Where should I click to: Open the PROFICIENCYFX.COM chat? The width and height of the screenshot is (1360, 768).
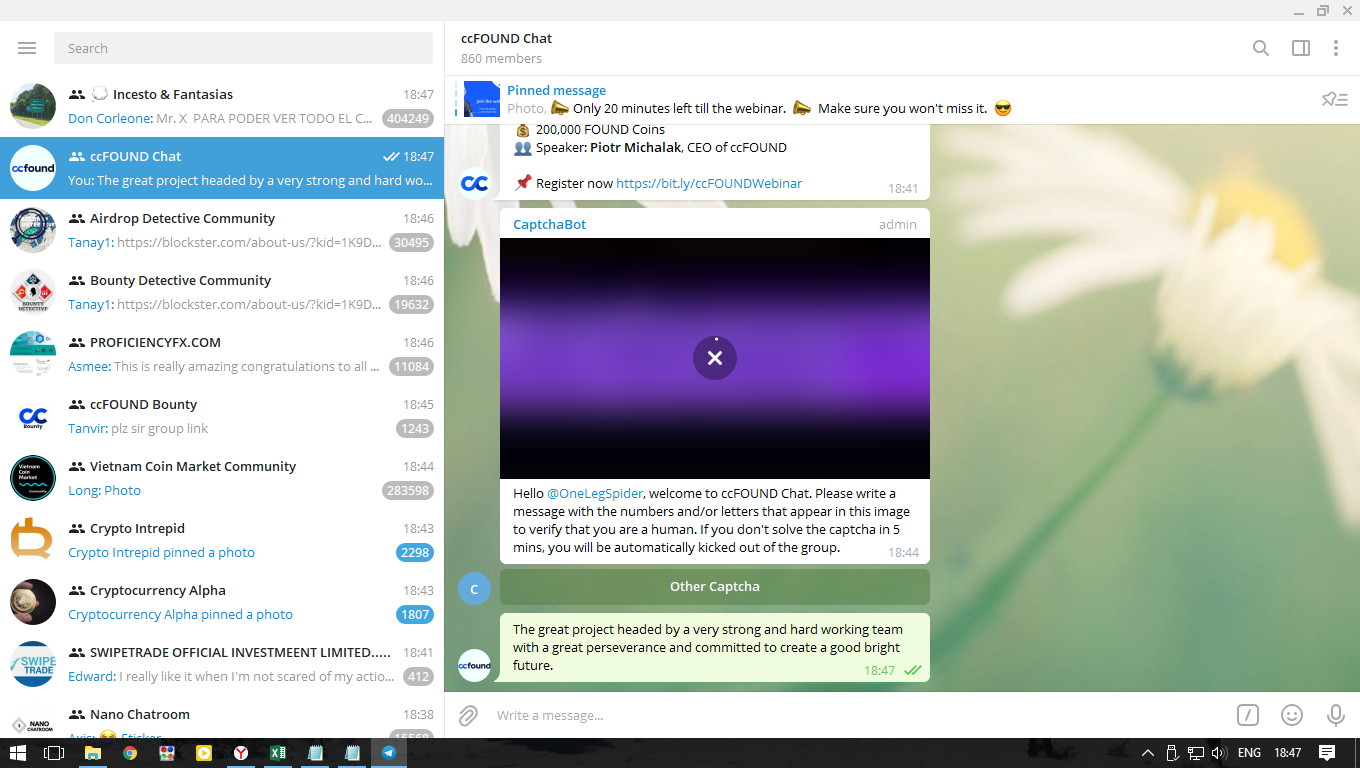click(x=222, y=355)
